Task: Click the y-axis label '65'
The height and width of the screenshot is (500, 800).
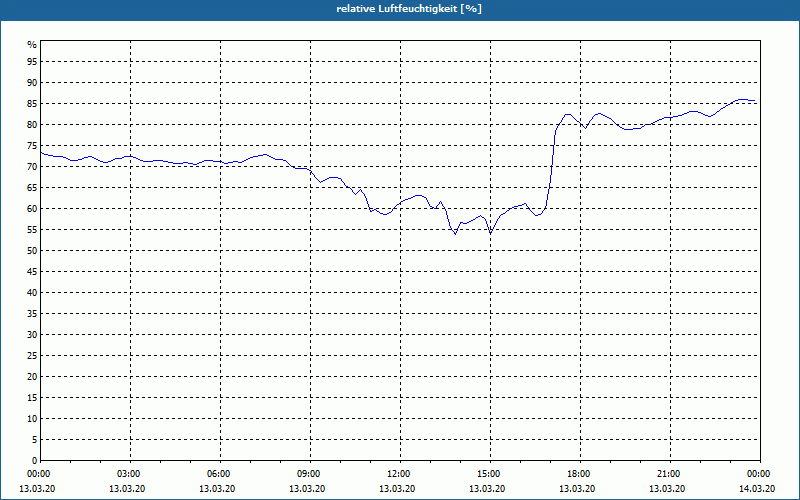Action: click(32, 188)
